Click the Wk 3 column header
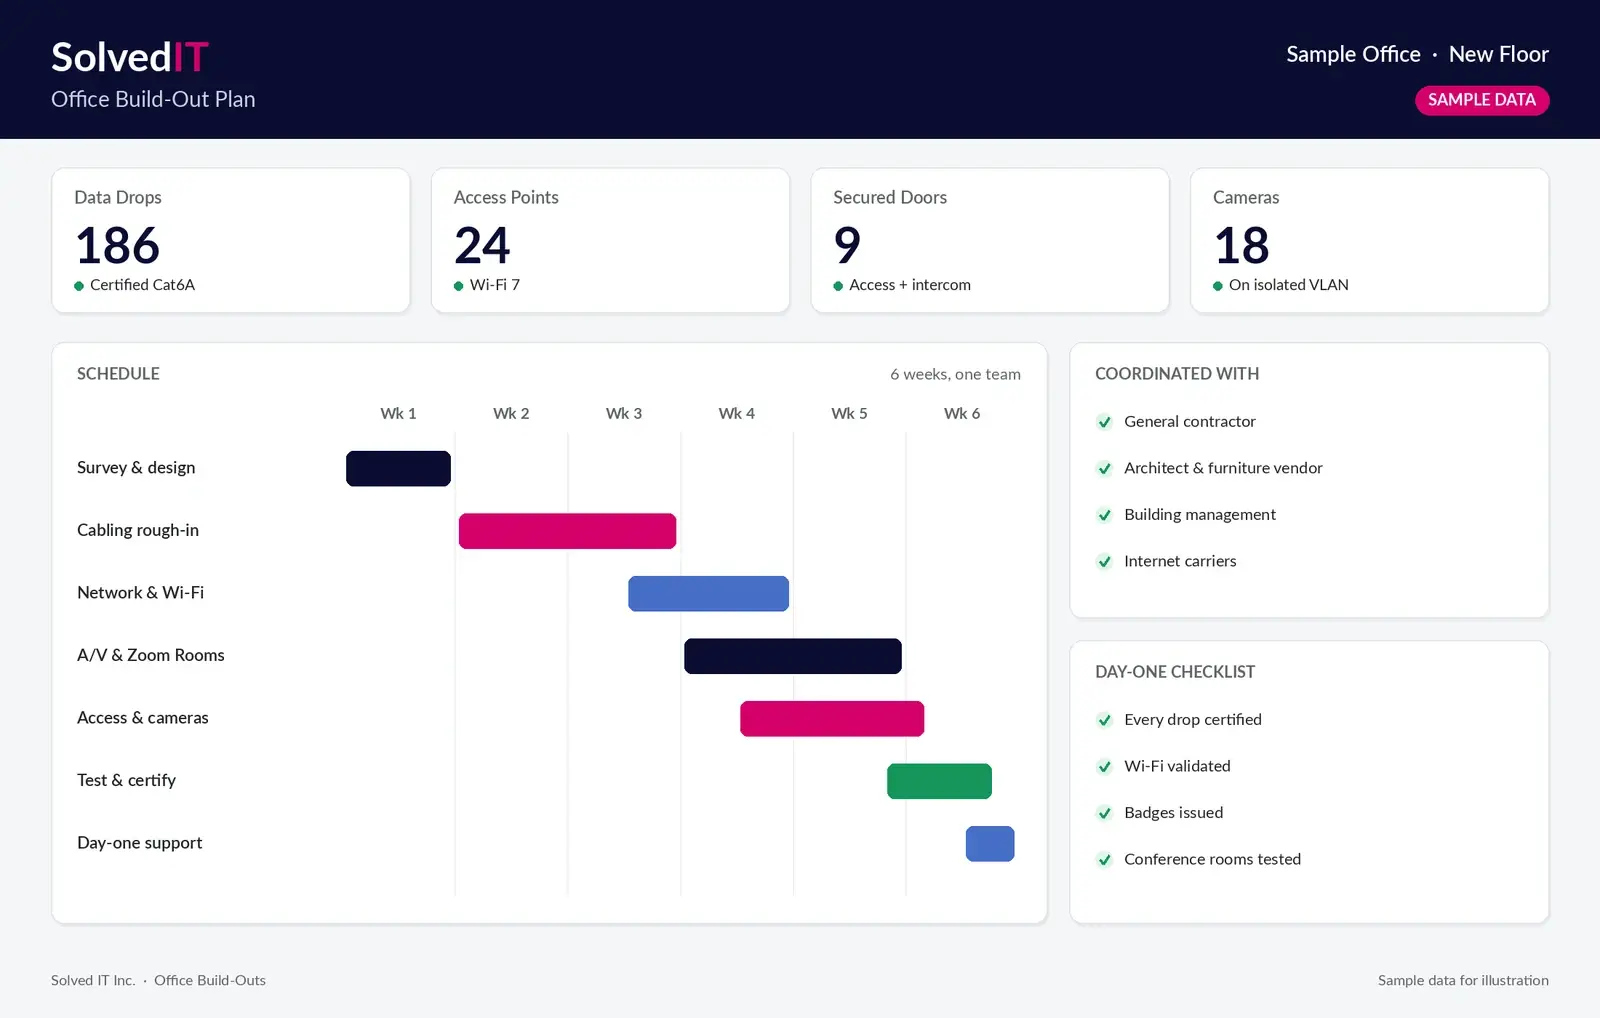 624,413
